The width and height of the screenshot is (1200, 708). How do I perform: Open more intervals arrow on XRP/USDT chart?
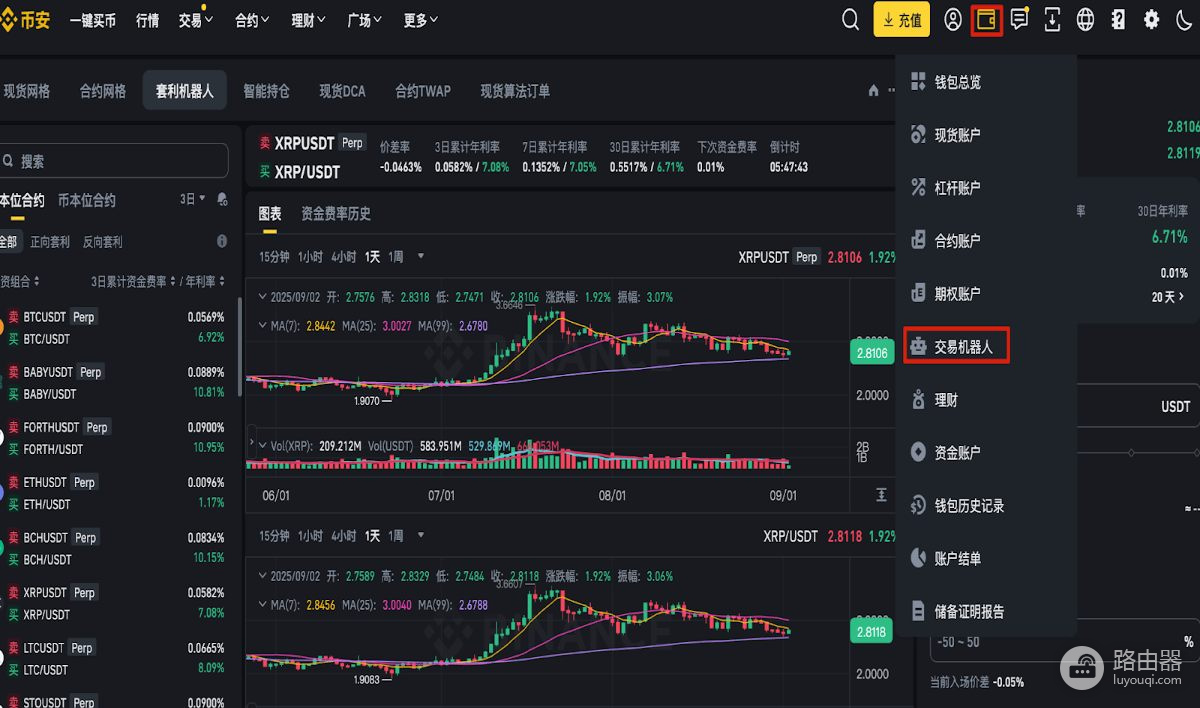421,535
